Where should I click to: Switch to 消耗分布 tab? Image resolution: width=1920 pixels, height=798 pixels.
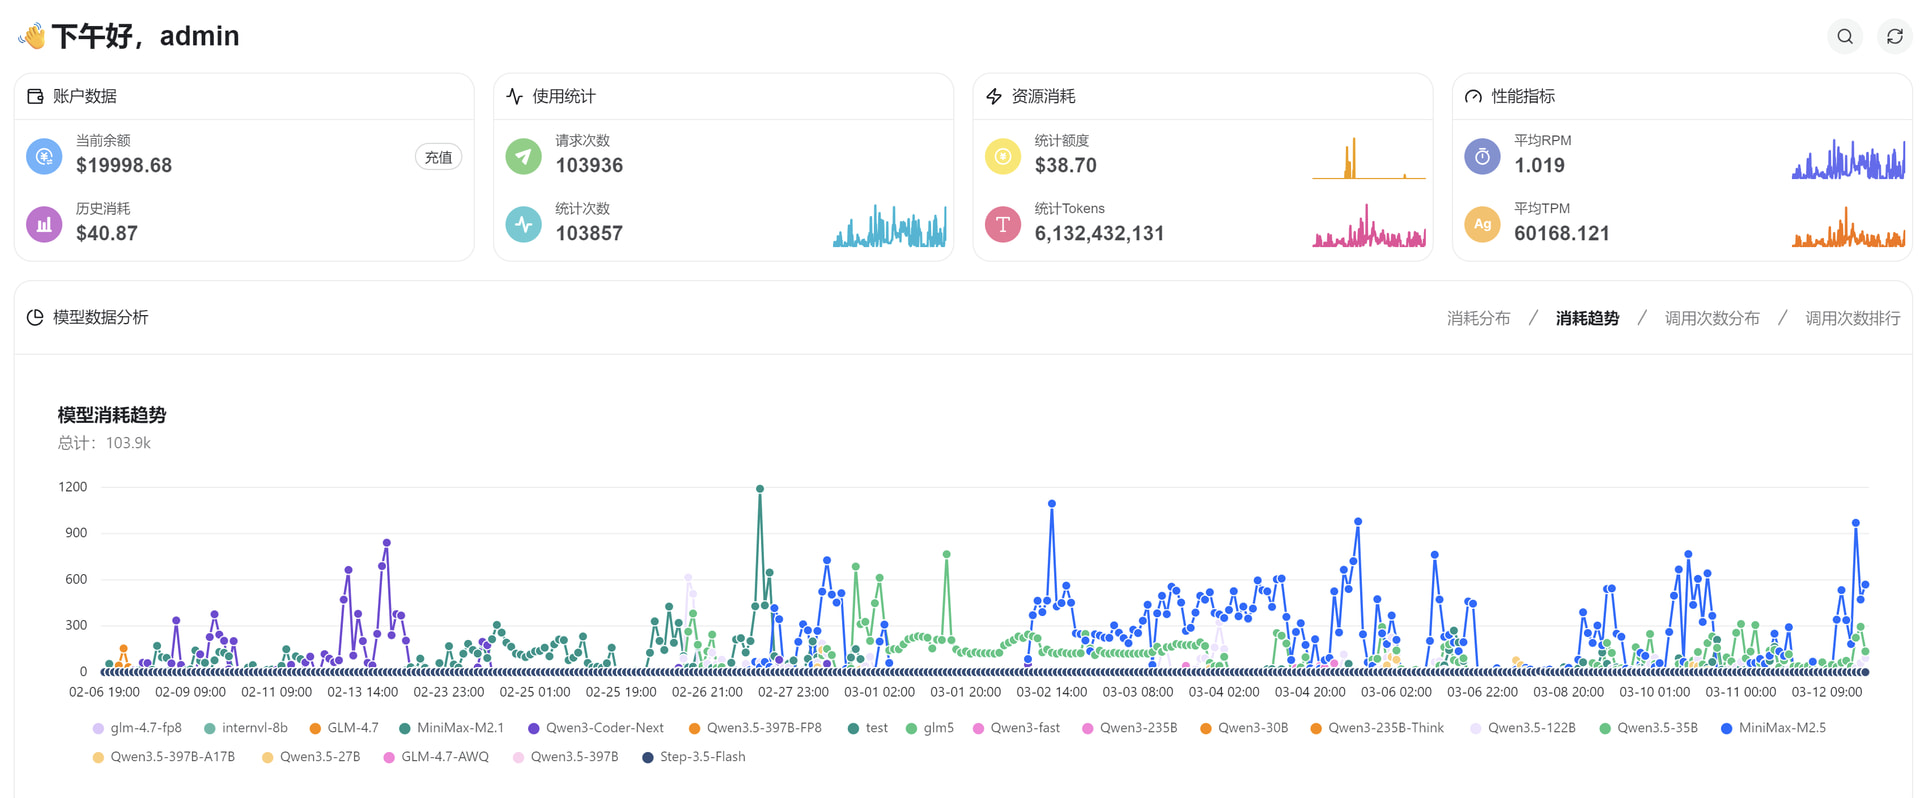pos(1478,318)
